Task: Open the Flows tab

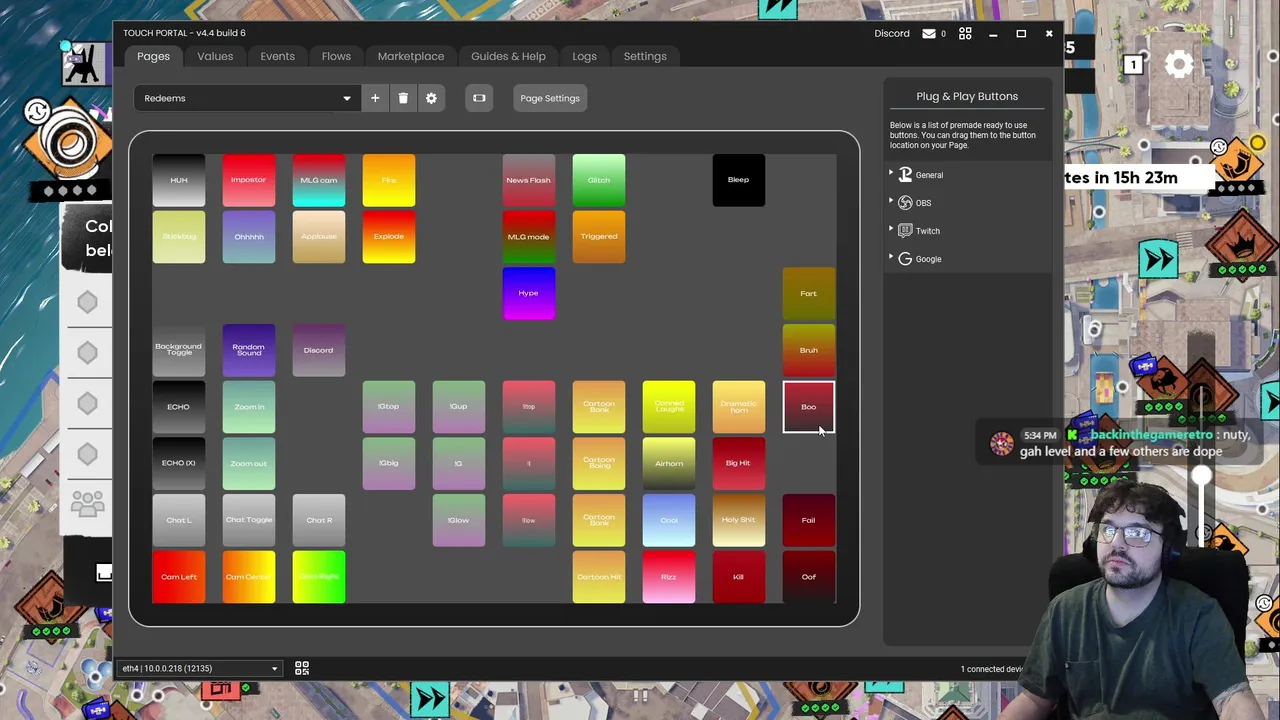Action: [x=336, y=56]
